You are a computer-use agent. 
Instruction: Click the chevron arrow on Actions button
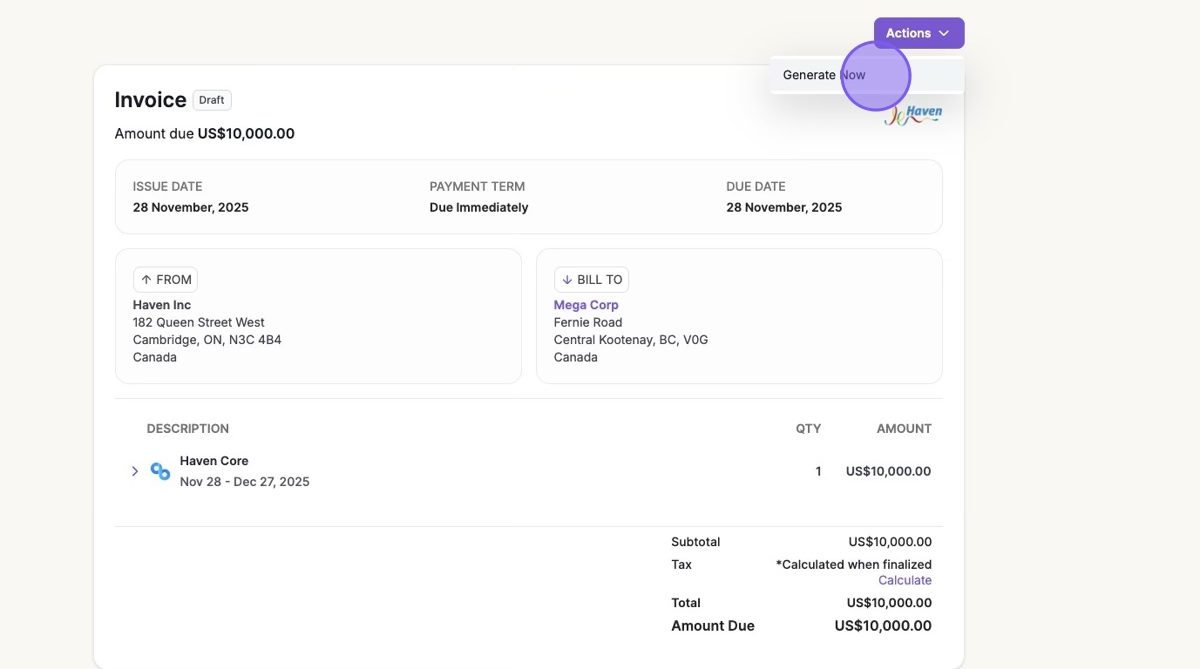[944, 33]
